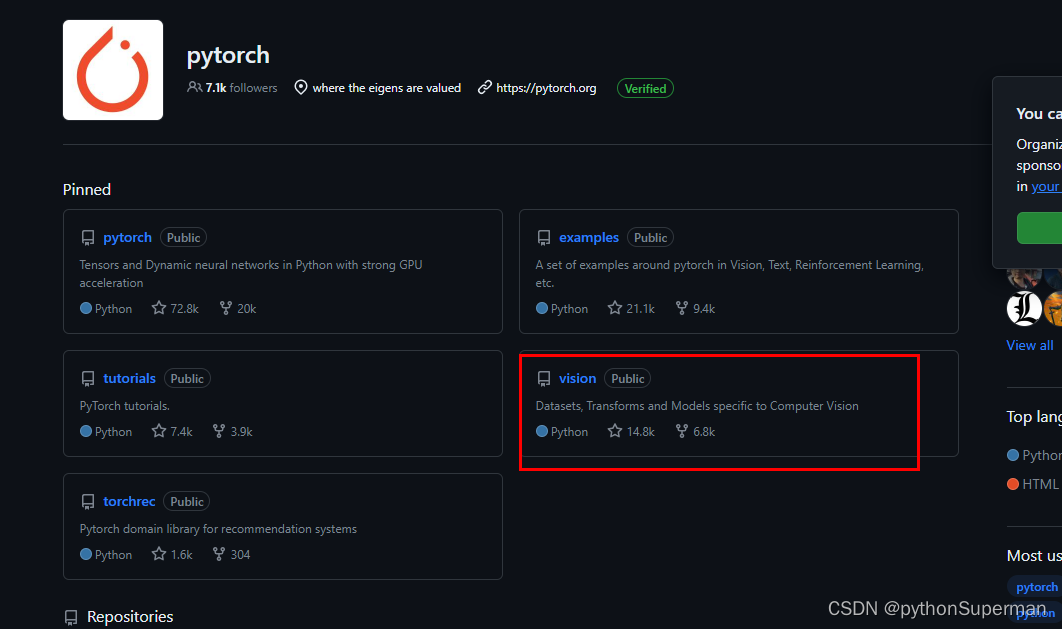Open the pytorch pinned repository link
This screenshot has height=629, width=1062.
tap(127, 238)
